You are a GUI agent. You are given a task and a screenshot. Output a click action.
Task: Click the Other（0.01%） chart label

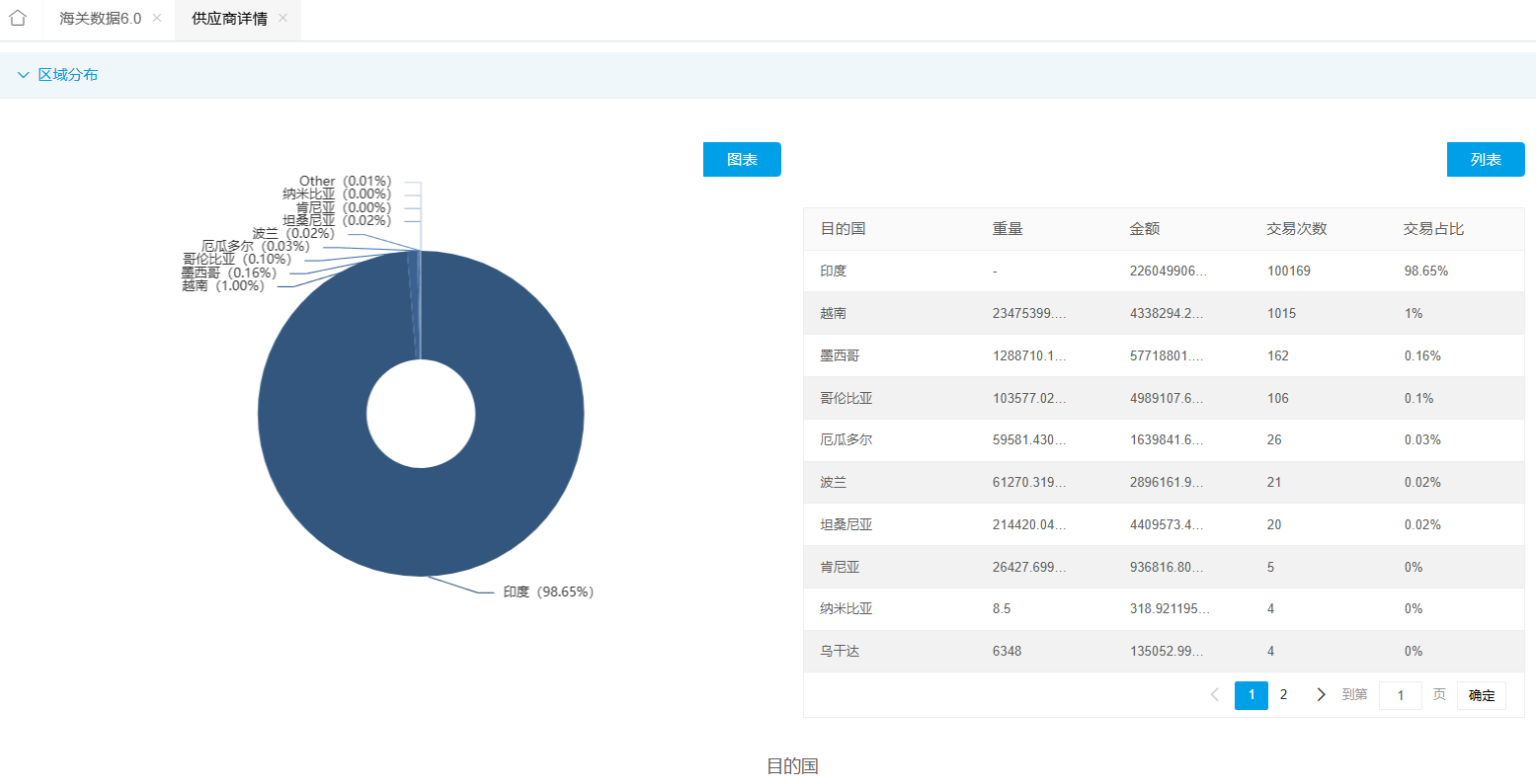(345, 181)
